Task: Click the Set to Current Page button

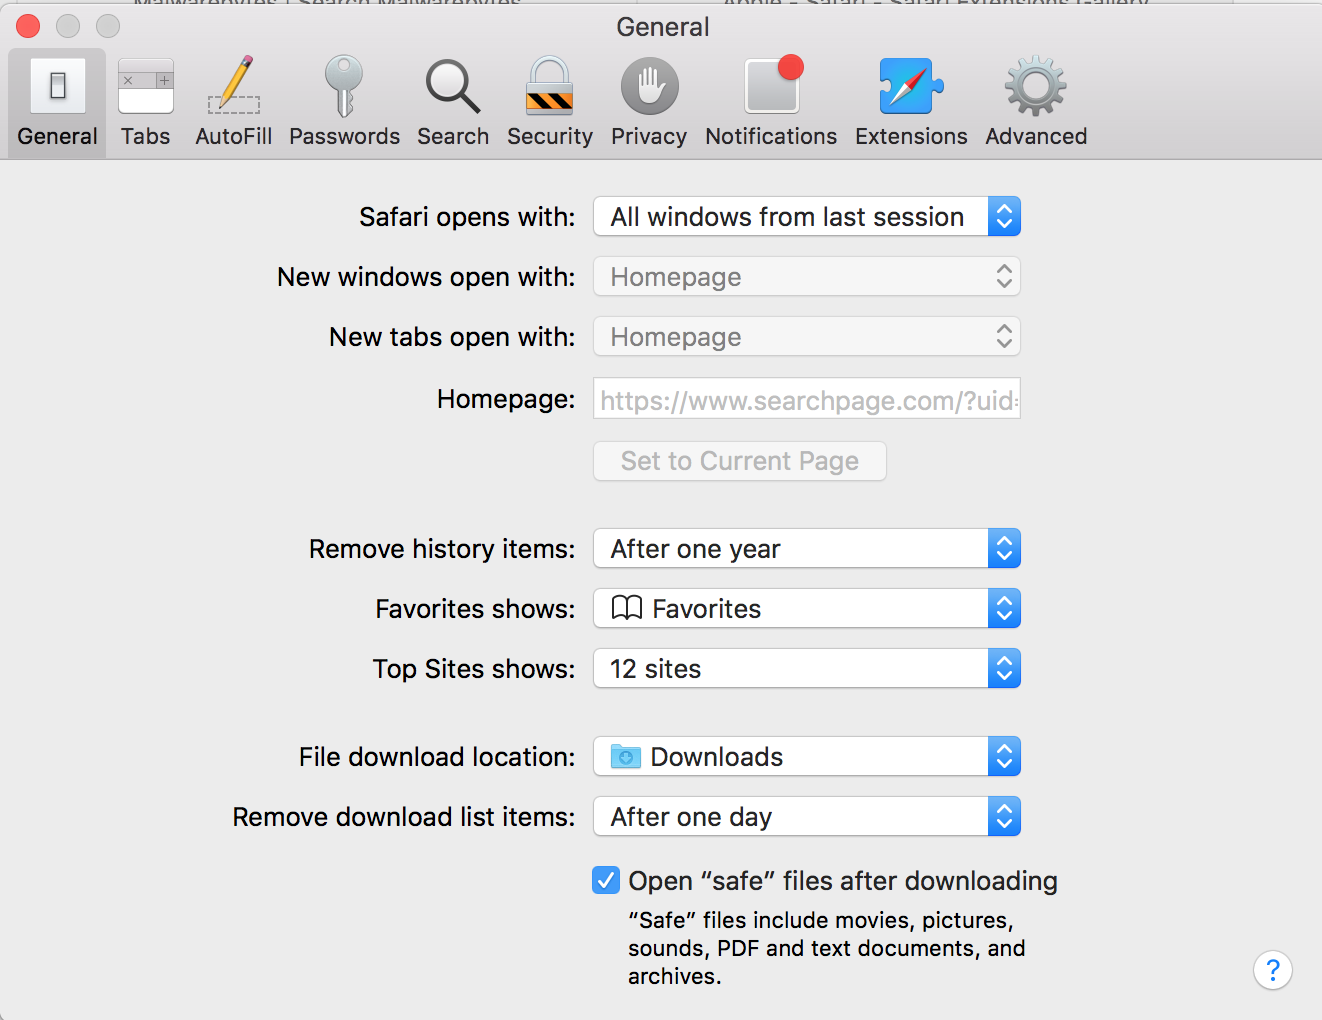Action: (x=740, y=461)
